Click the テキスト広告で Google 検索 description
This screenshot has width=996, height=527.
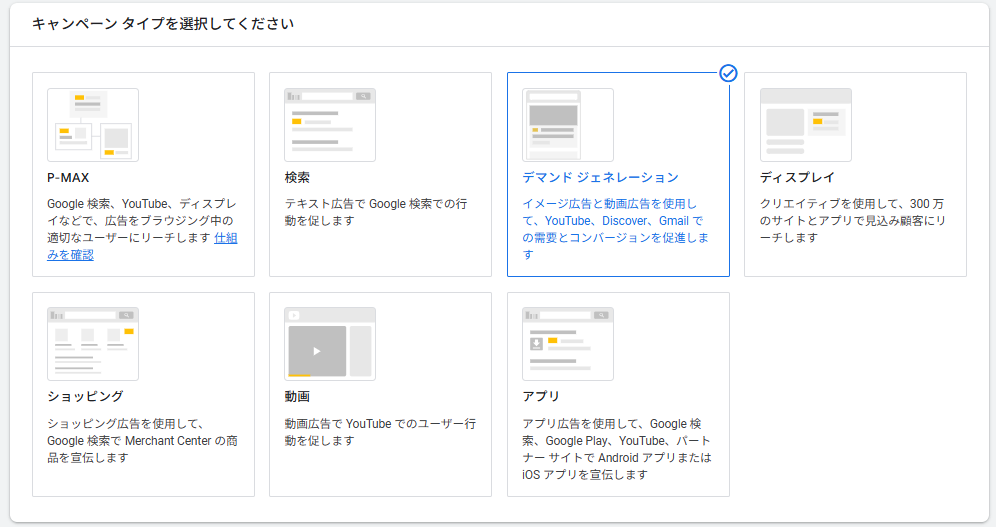pos(376,212)
